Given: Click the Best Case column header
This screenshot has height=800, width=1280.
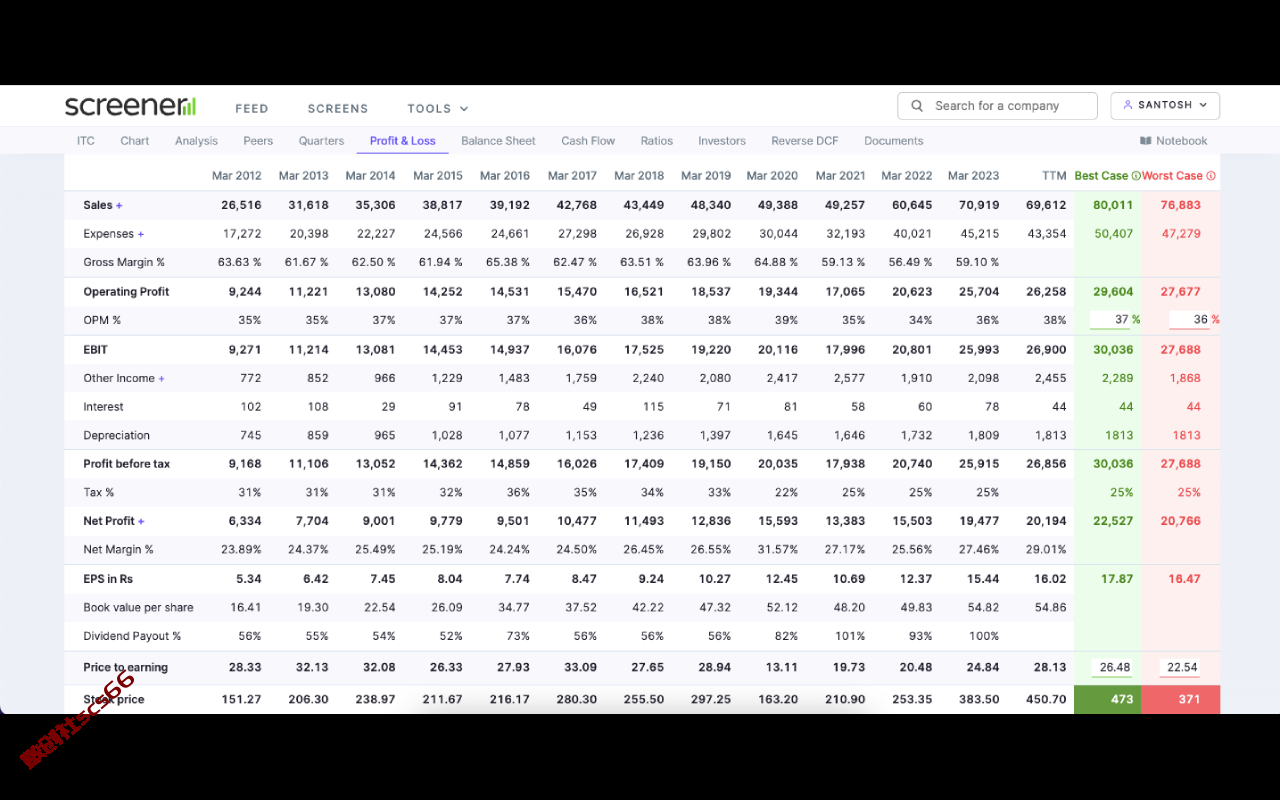Looking at the screenshot, I should click(1101, 176).
